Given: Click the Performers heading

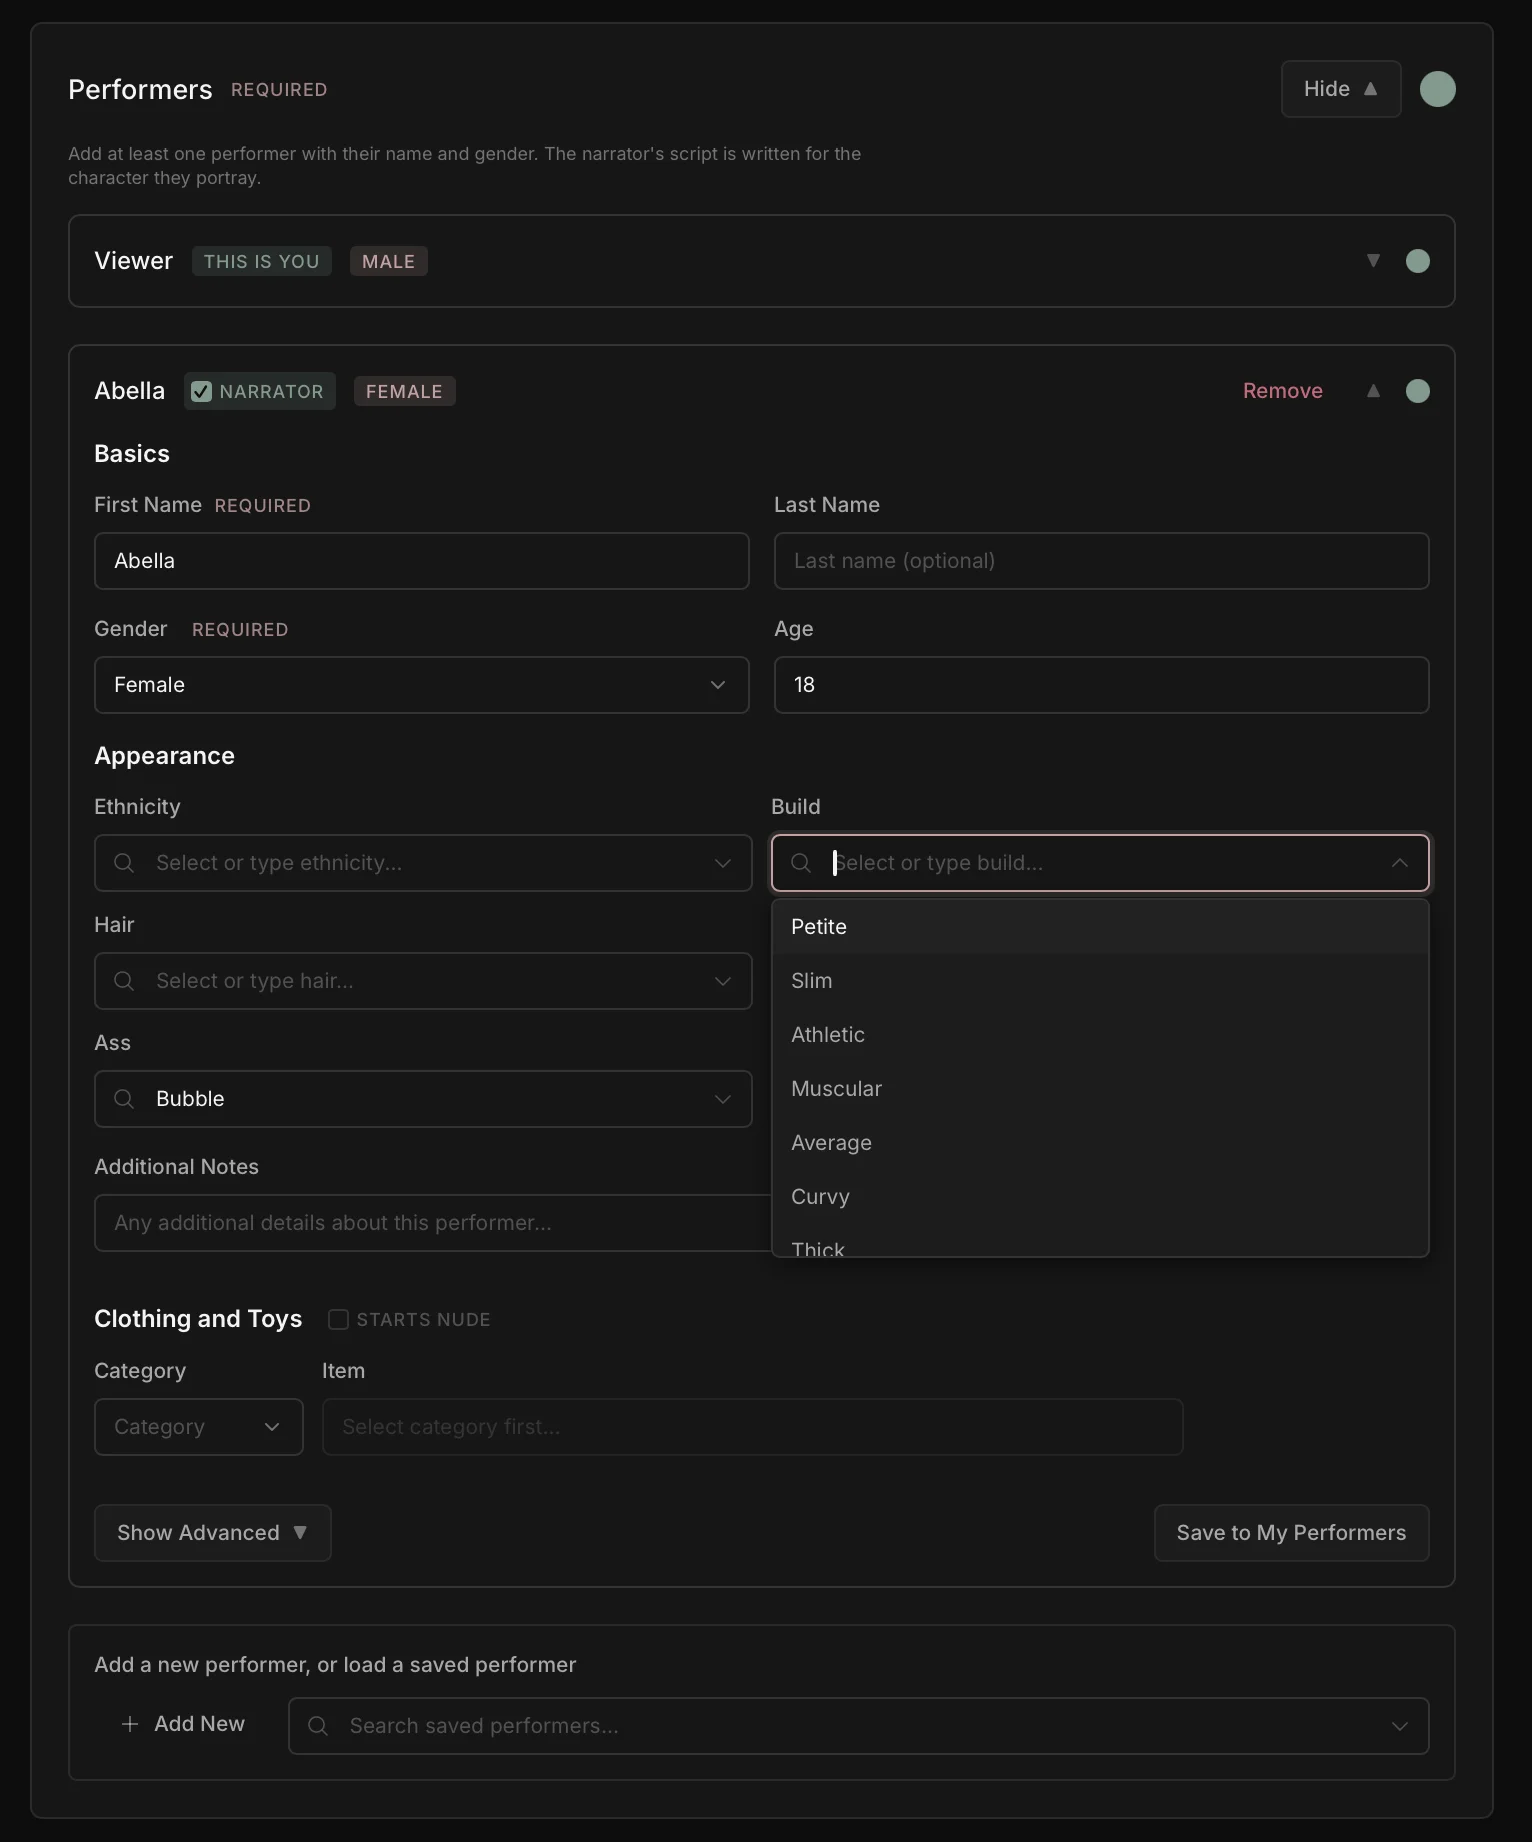Looking at the screenshot, I should (140, 89).
